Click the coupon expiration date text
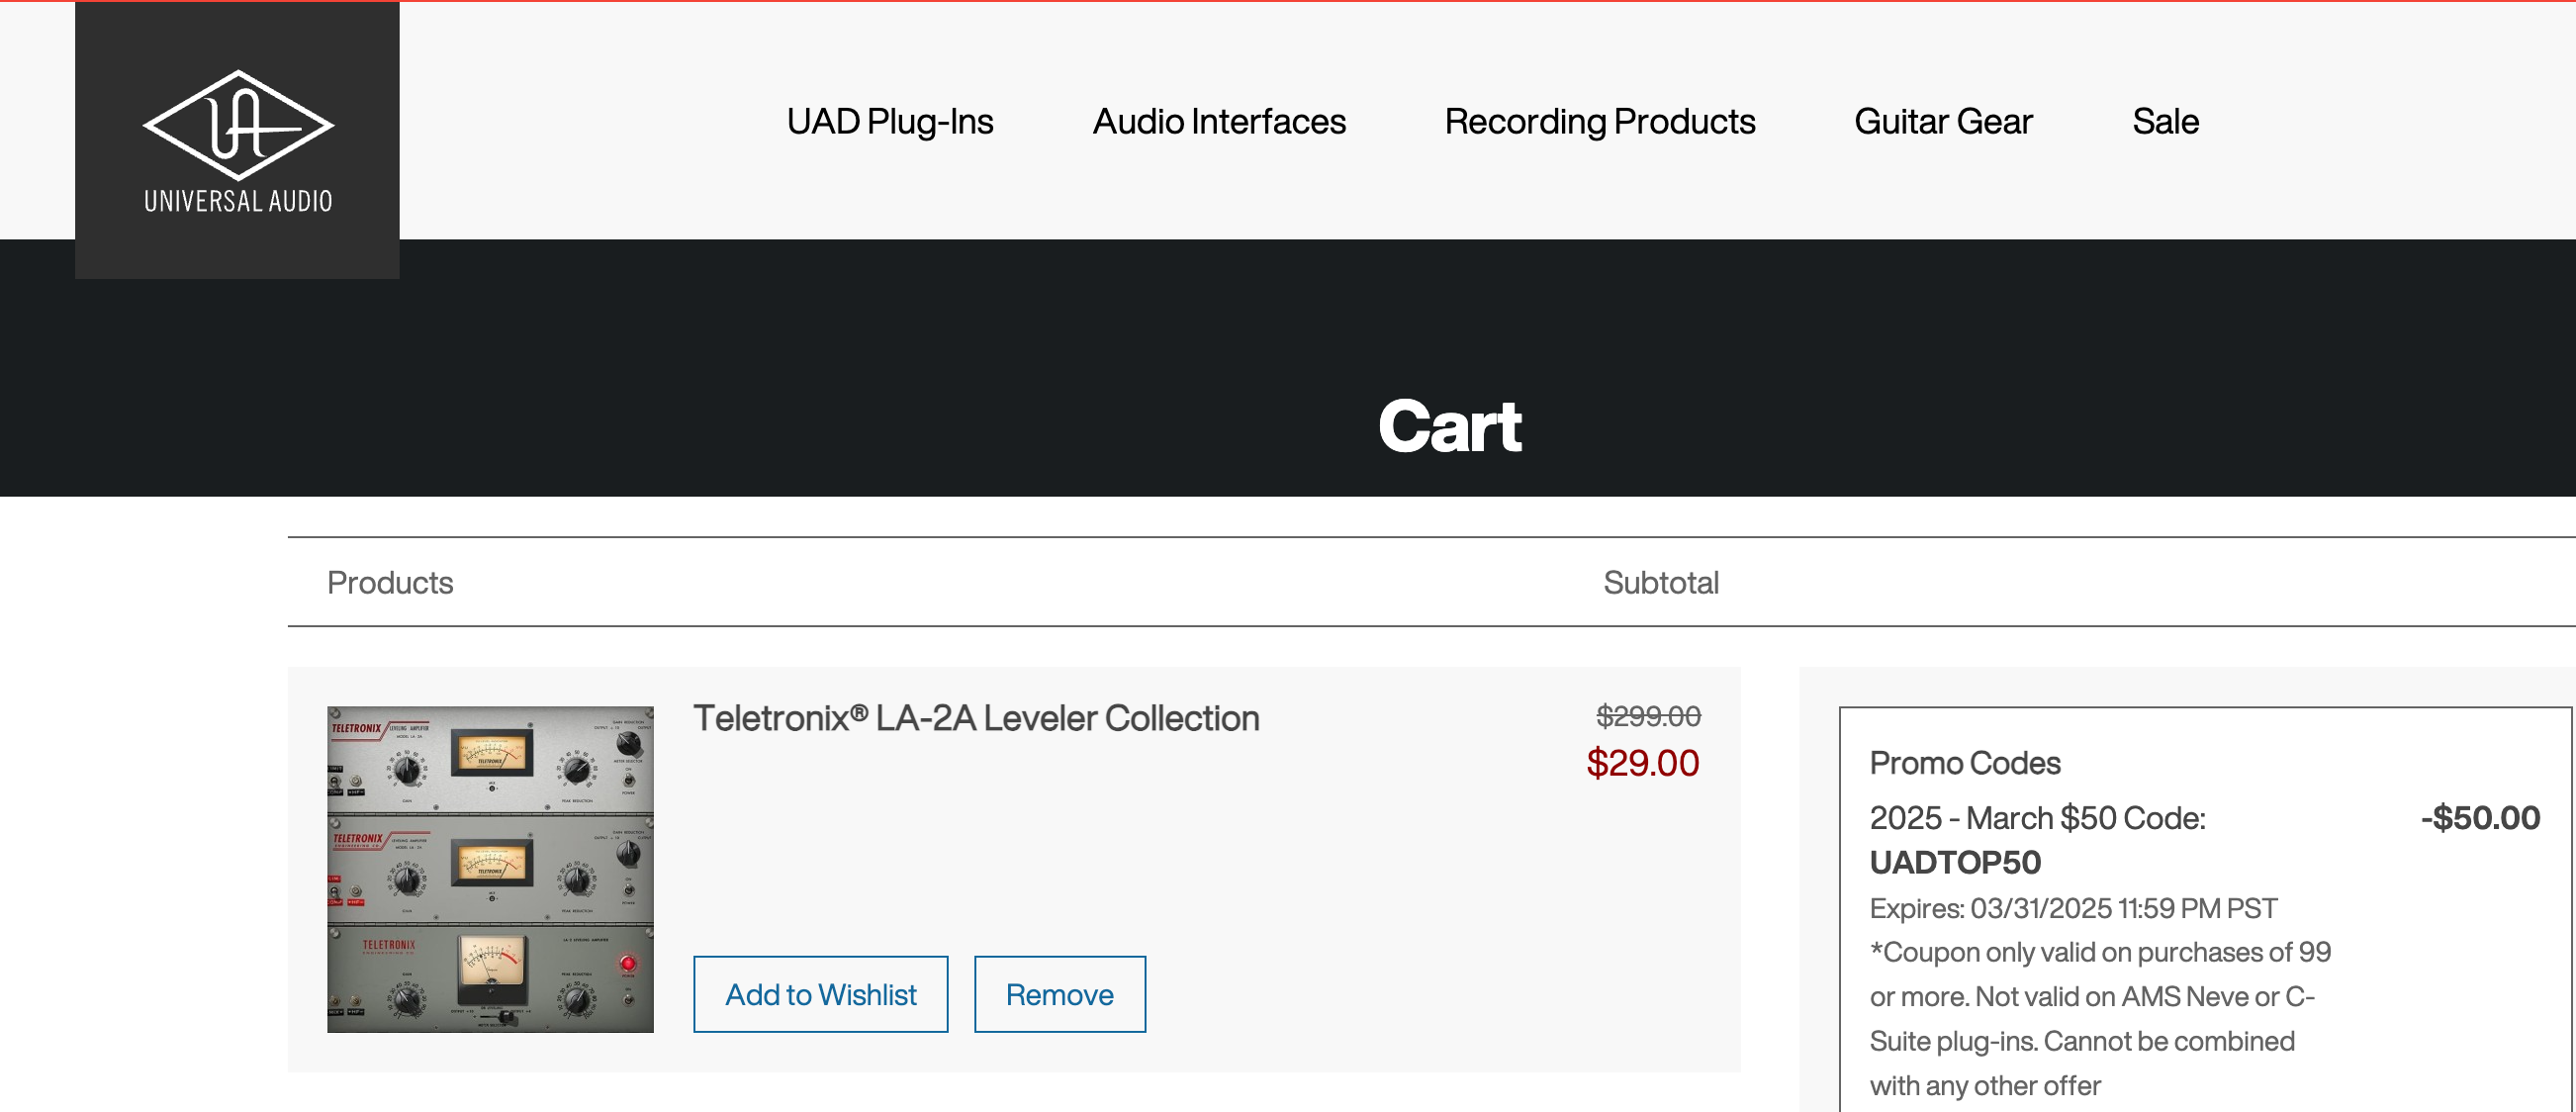Screen dimensions: 2576x1112 [2071, 908]
